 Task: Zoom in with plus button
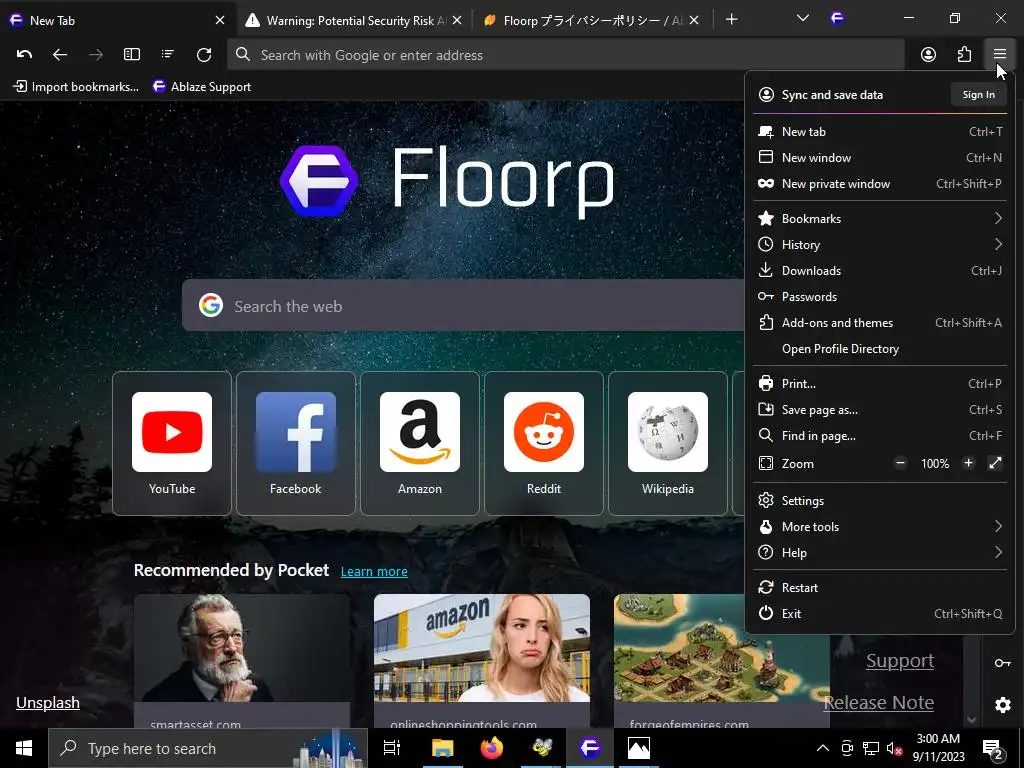[968, 463]
